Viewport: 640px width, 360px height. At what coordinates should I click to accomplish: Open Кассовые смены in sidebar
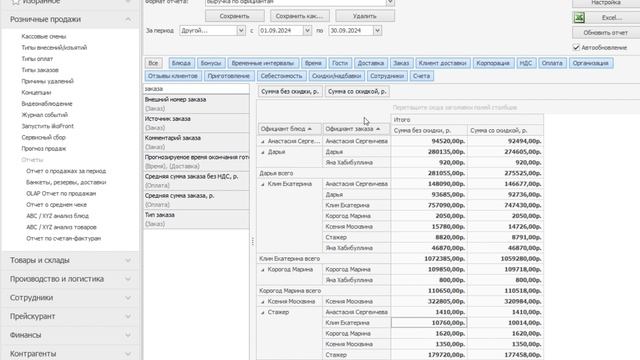pos(44,36)
